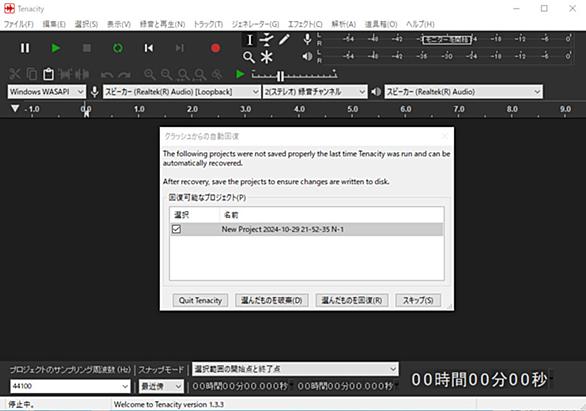This screenshot has width=586, height=411.
Task: Click the Cut scissors icon
Action: pos(15,74)
